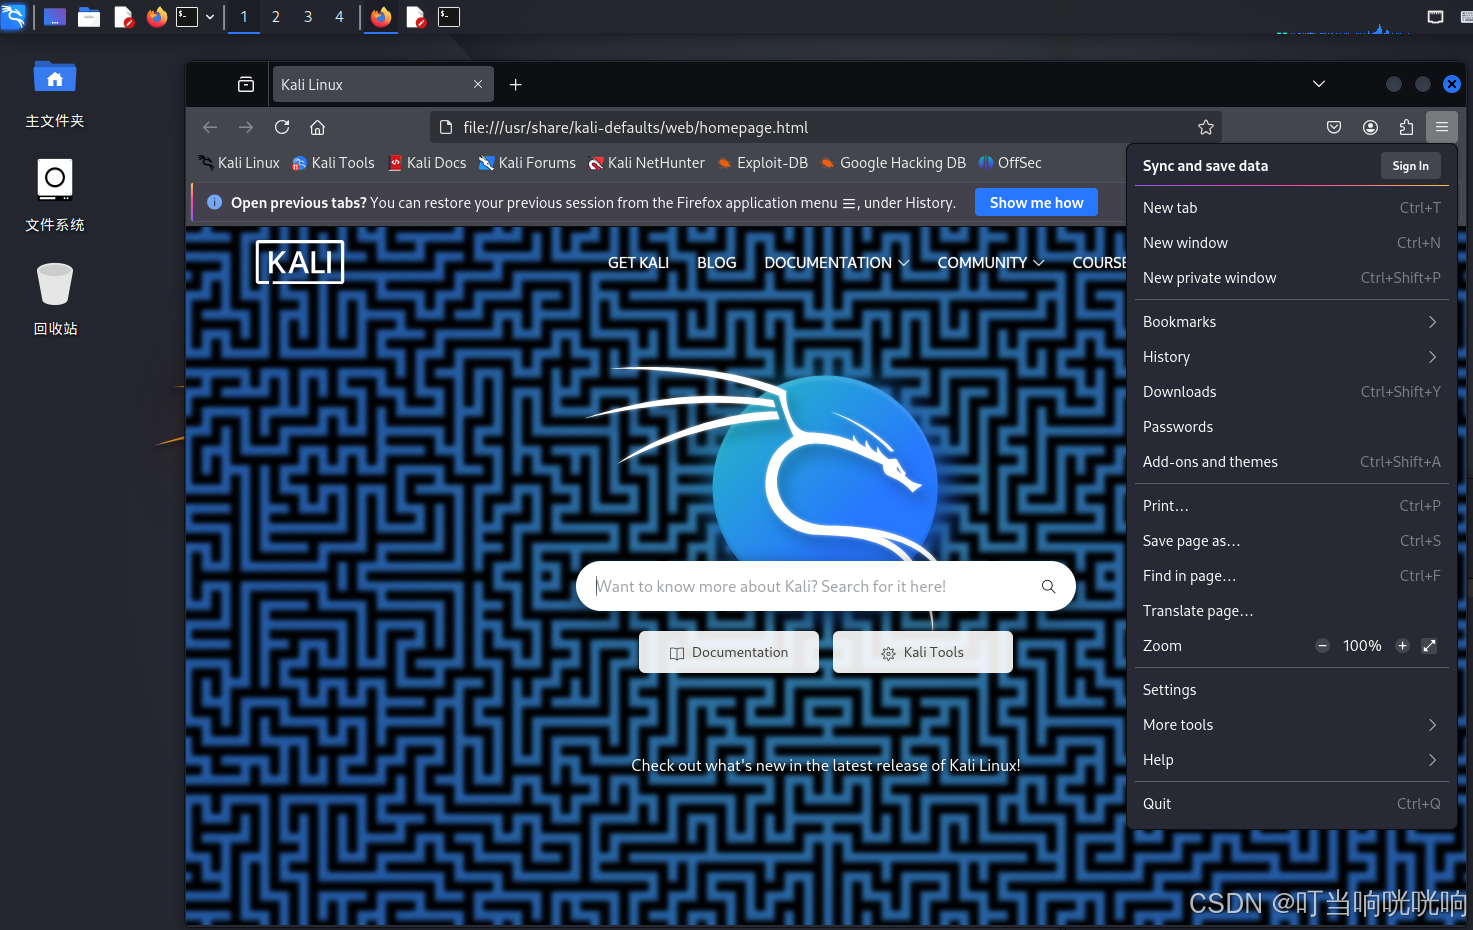This screenshot has width=1473, height=930.
Task: Open the Kali Docs bookmark
Action: coord(427,163)
